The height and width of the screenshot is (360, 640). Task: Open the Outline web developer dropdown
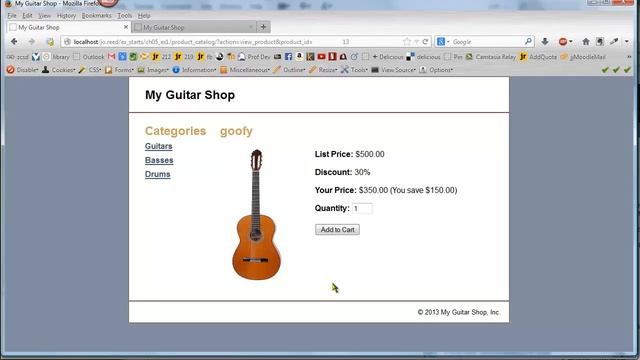pos(289,70)
